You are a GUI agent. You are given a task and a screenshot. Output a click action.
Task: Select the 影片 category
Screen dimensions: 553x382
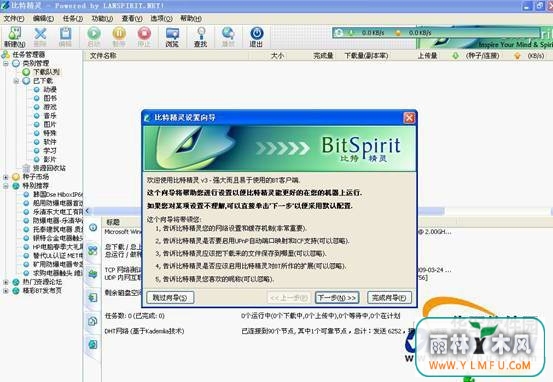click(x=50, y=159)
